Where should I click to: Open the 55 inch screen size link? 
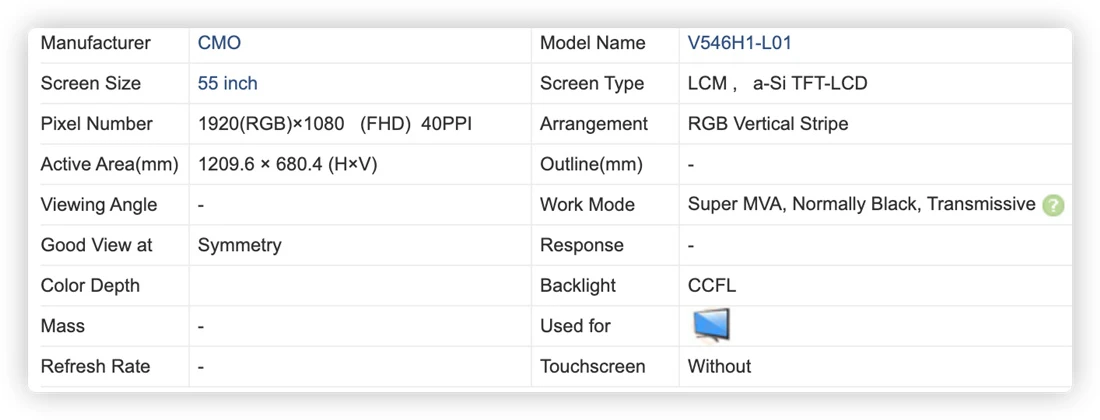[227, 83]
